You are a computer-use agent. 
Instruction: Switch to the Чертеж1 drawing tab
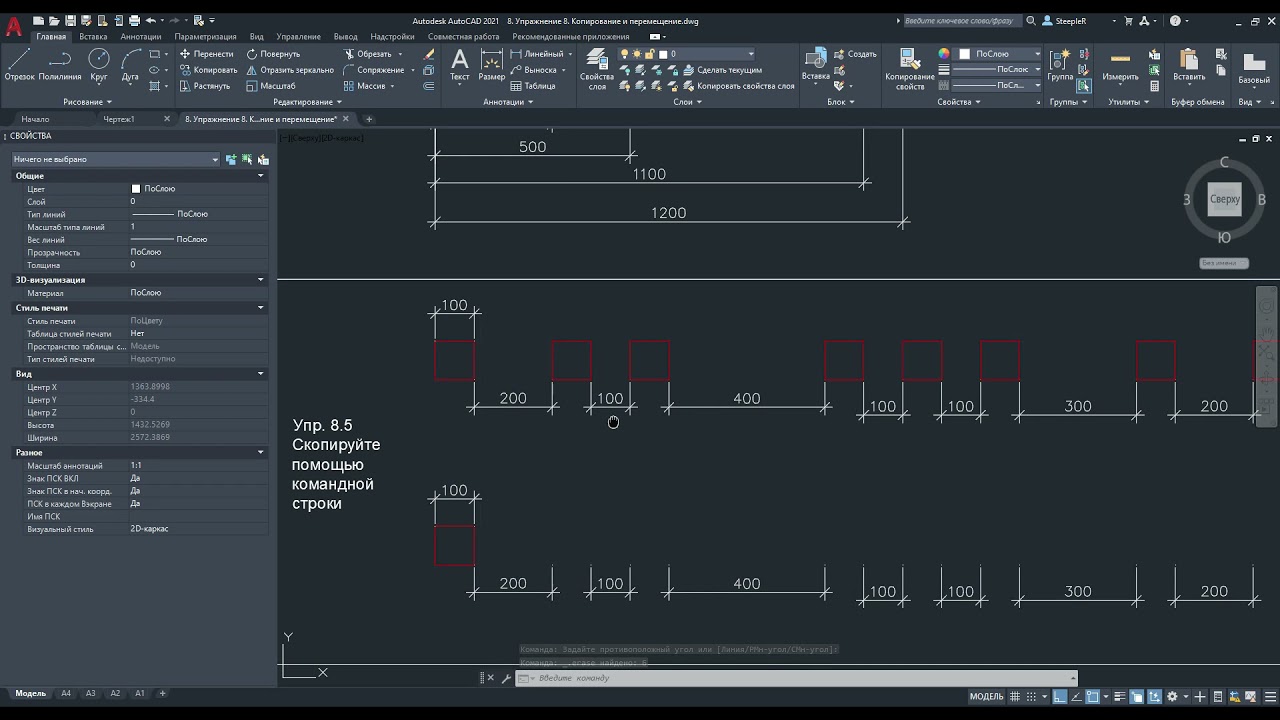[x=119, y=119]
